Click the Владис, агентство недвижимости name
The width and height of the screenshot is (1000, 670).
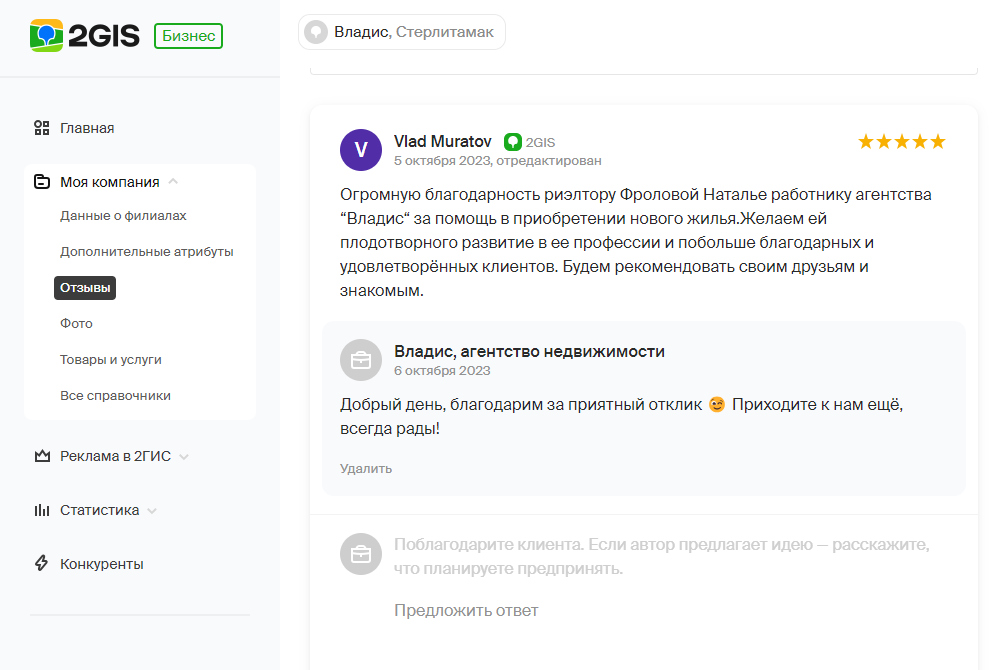click(529, 351)
